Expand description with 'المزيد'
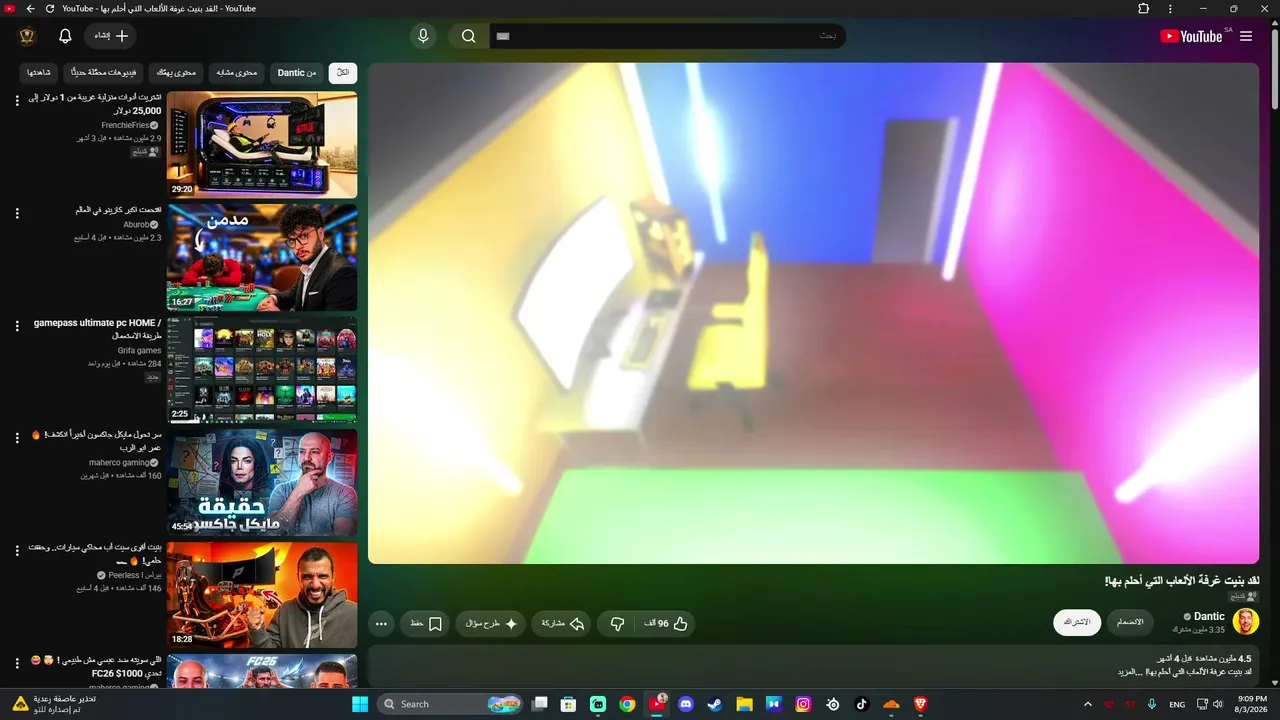The width and height of the screenshot is (1280, 720). (x=1129, y=672)
